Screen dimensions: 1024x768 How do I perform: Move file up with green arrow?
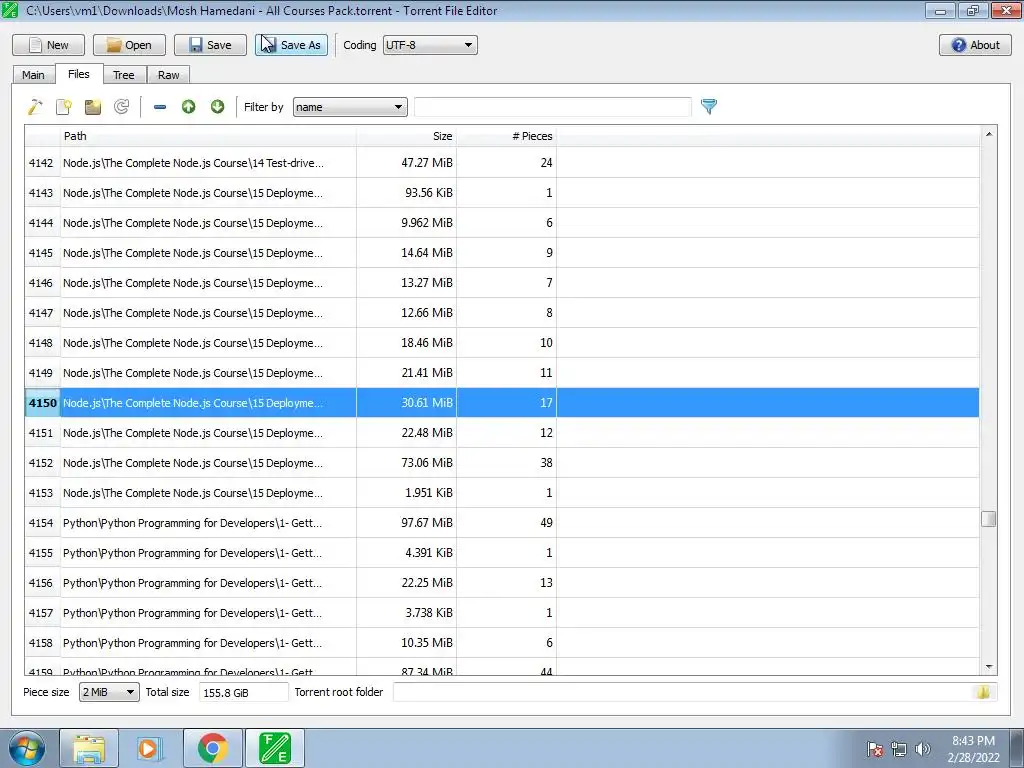tap(189, 106)
